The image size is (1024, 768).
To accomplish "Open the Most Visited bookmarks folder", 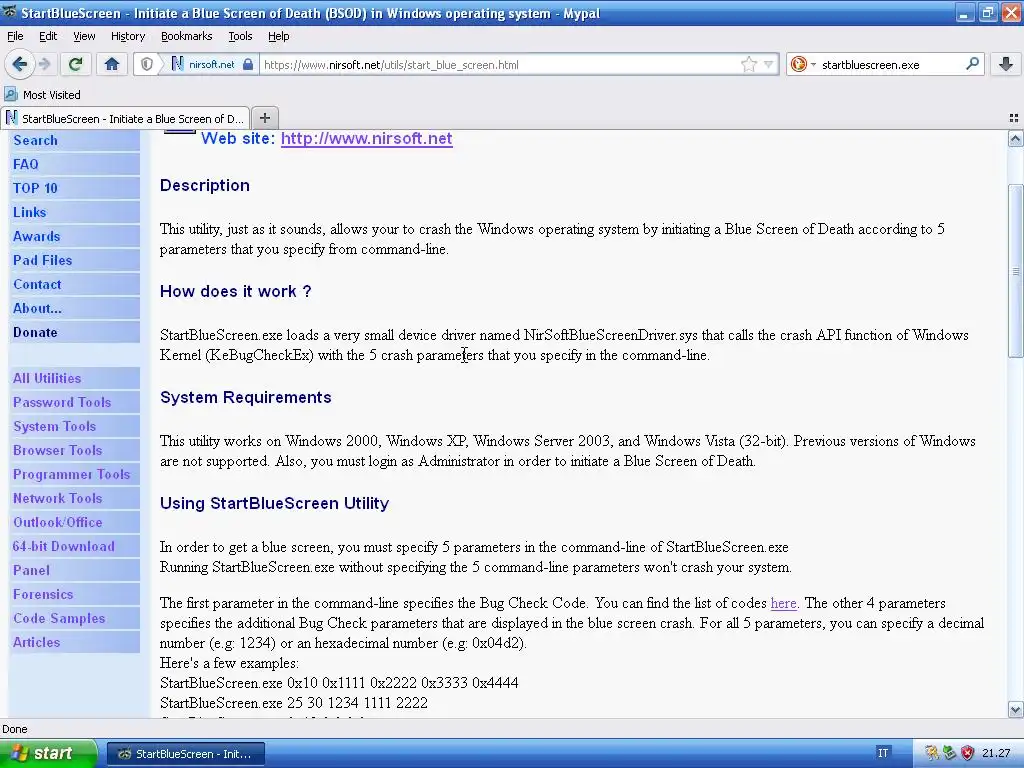I will click(42, 95).
